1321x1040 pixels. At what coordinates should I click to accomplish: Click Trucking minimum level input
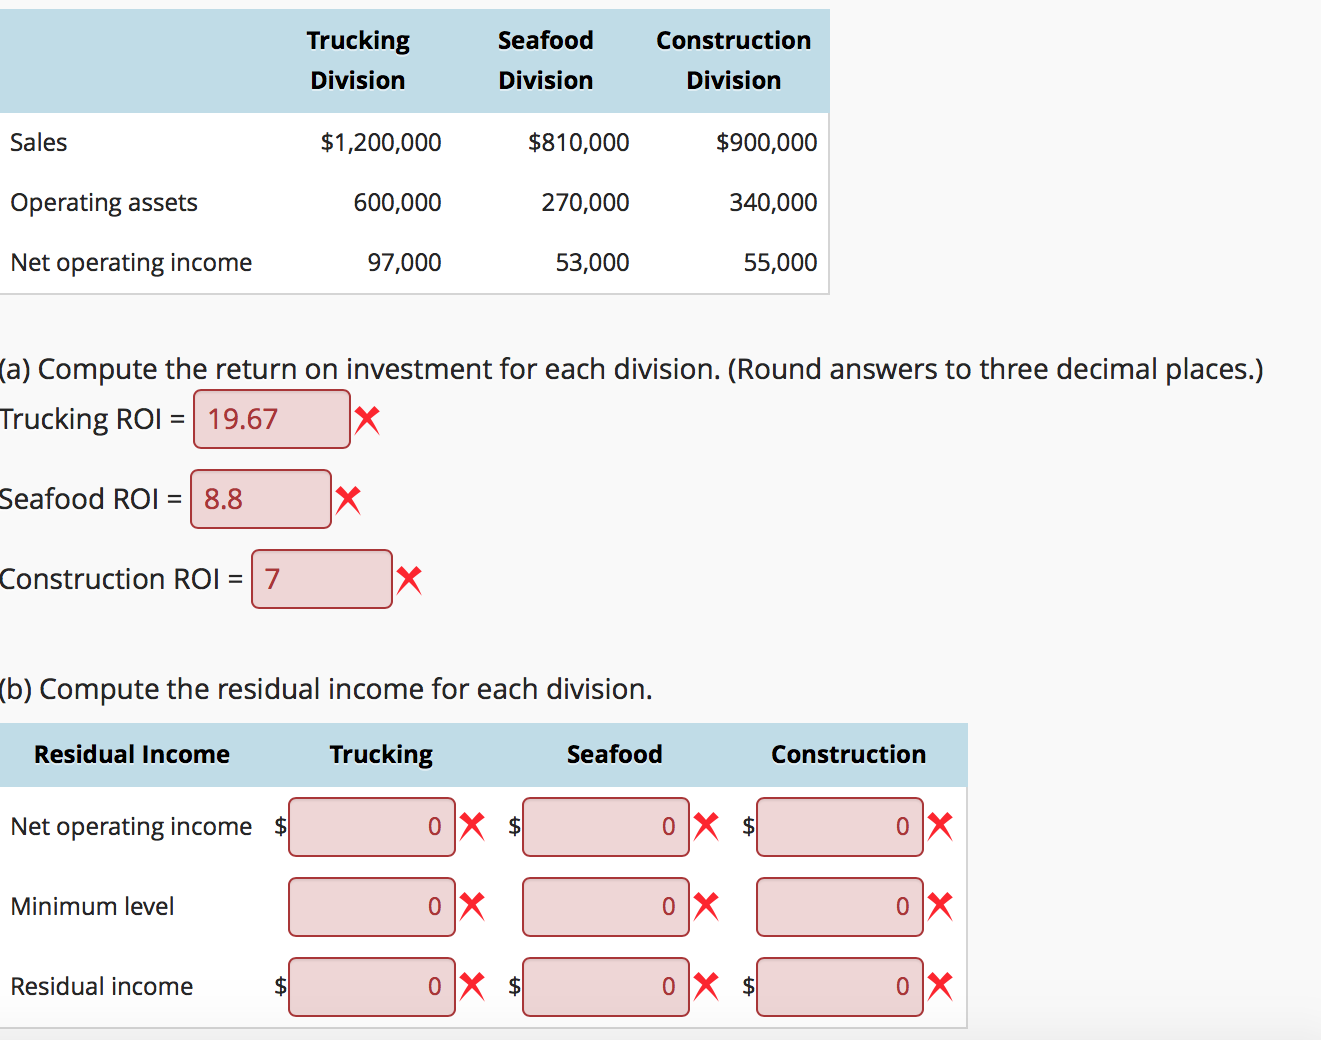coord(372,907)
